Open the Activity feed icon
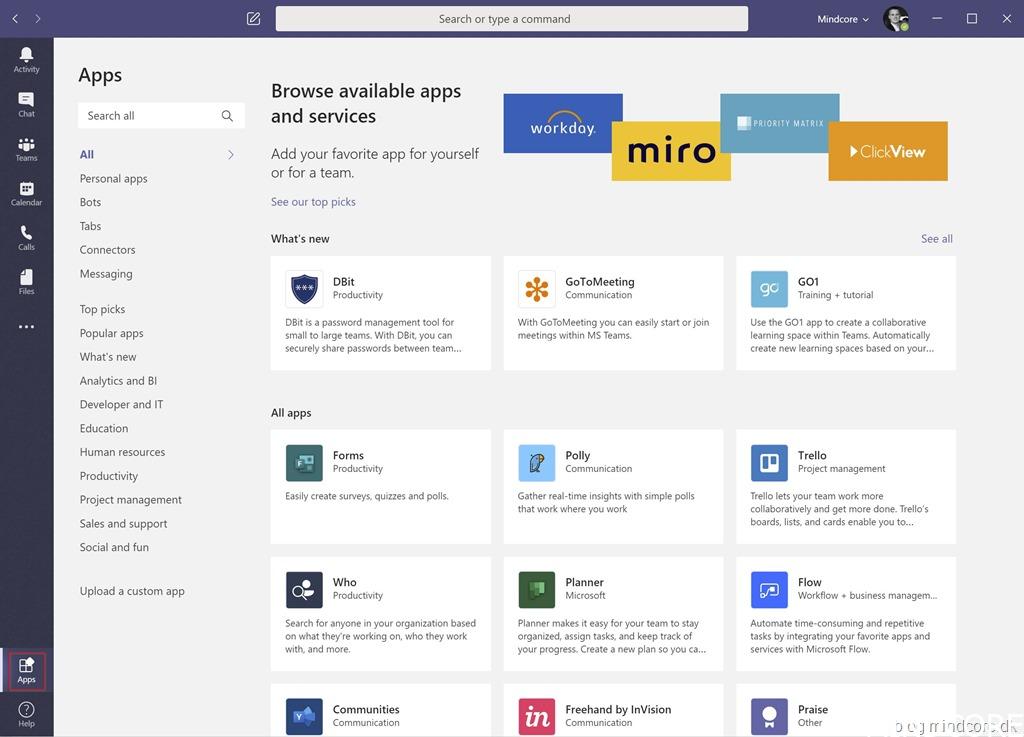 [x=26, y=59]
